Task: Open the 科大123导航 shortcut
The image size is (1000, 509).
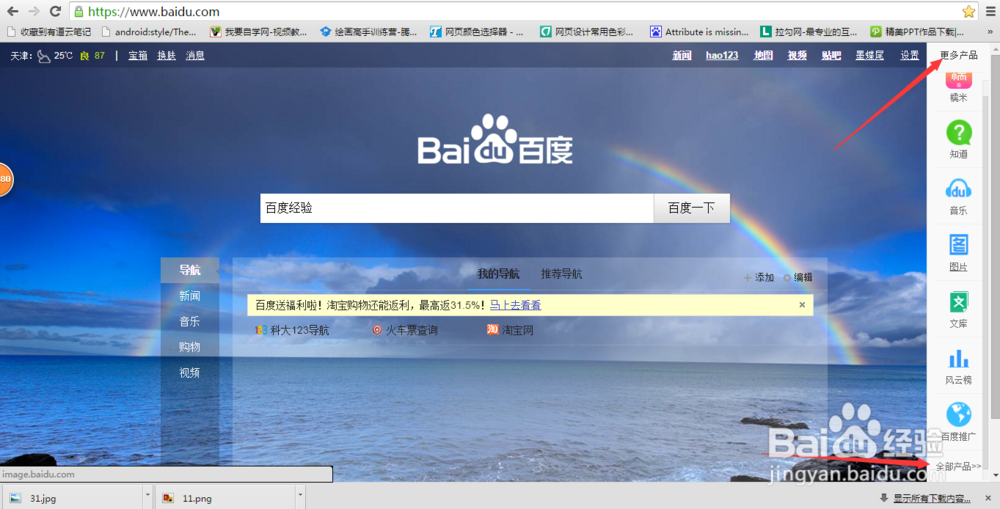Action: (x=292, y=330)
